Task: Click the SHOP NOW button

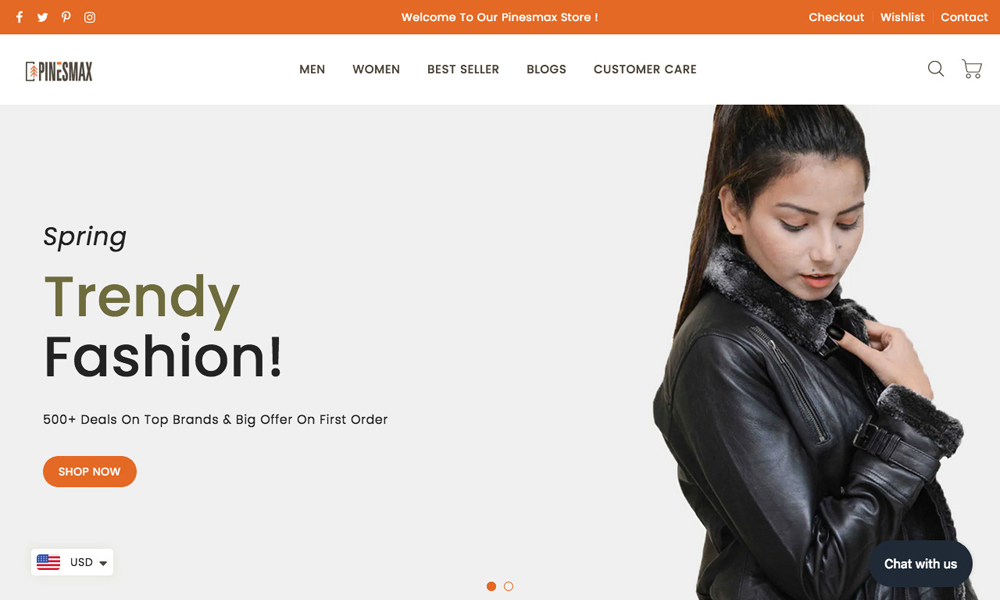Action: [90, 471]
